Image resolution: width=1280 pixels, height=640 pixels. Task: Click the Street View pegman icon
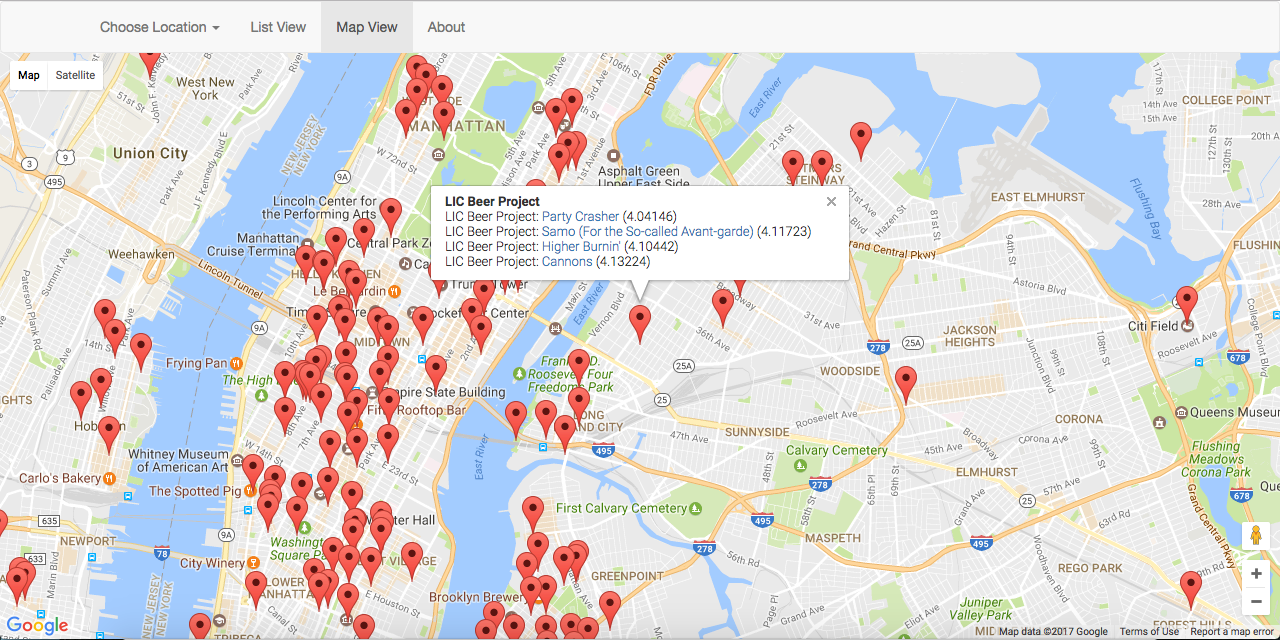point(1256,536)
